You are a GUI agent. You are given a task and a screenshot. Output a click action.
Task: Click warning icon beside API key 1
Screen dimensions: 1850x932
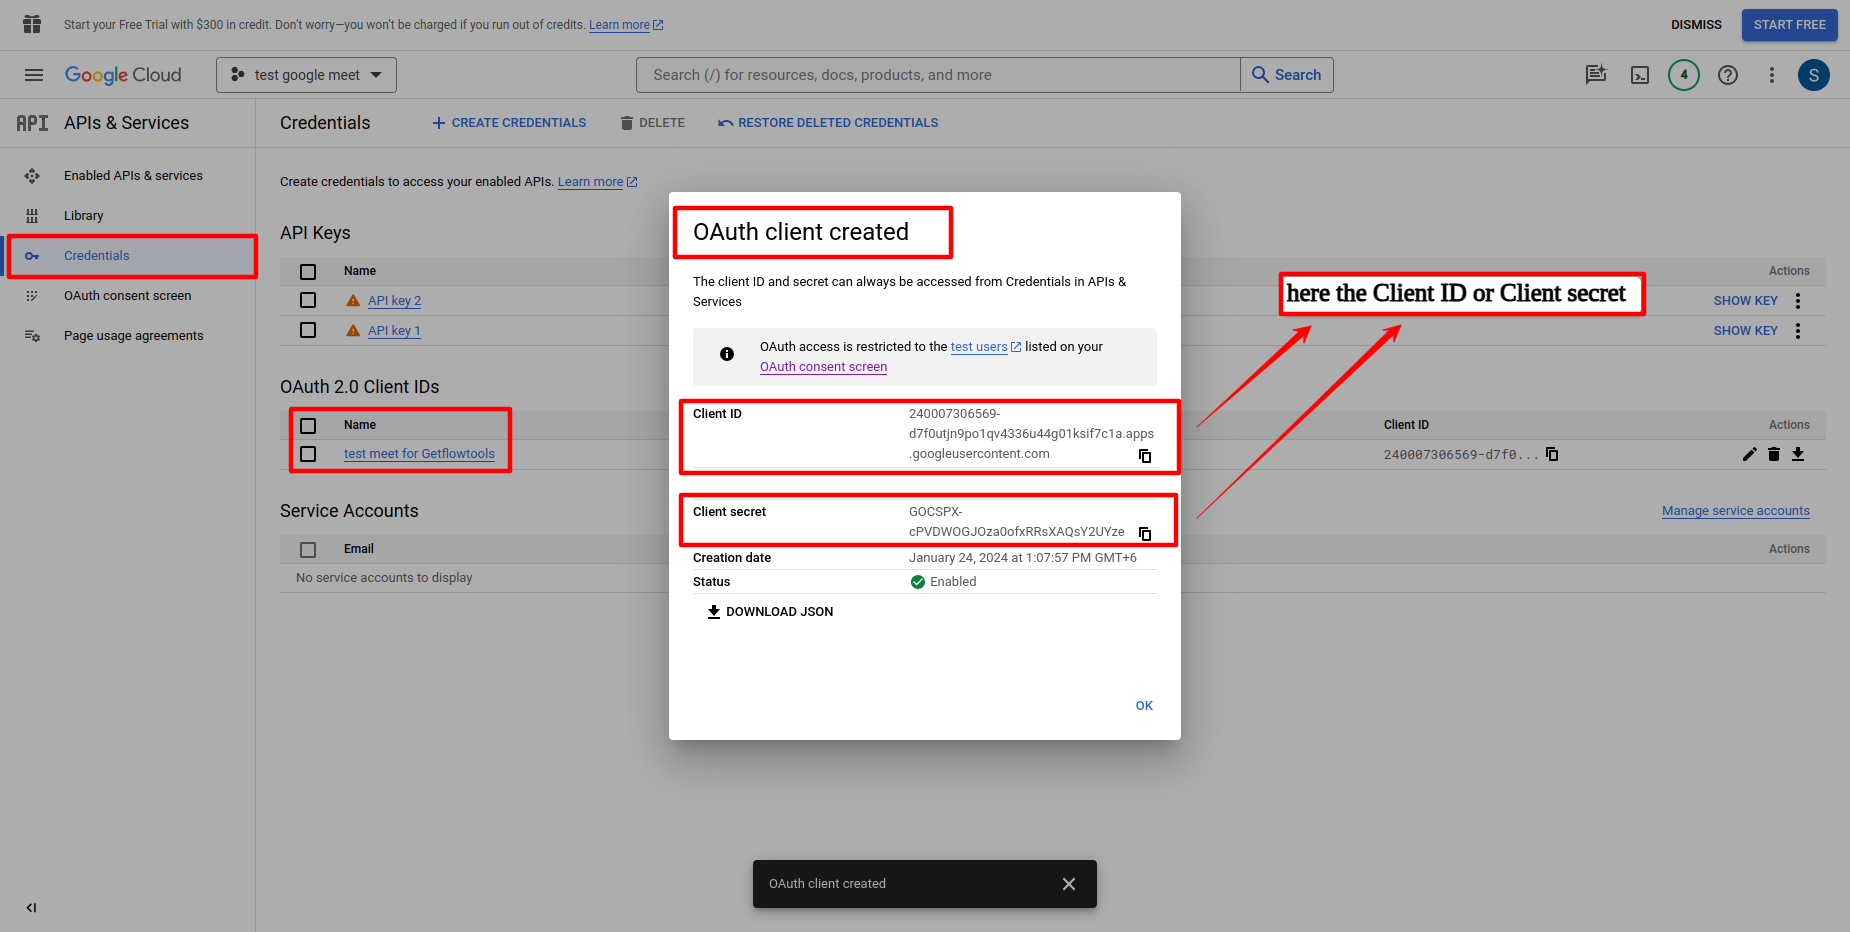(353, 330)
